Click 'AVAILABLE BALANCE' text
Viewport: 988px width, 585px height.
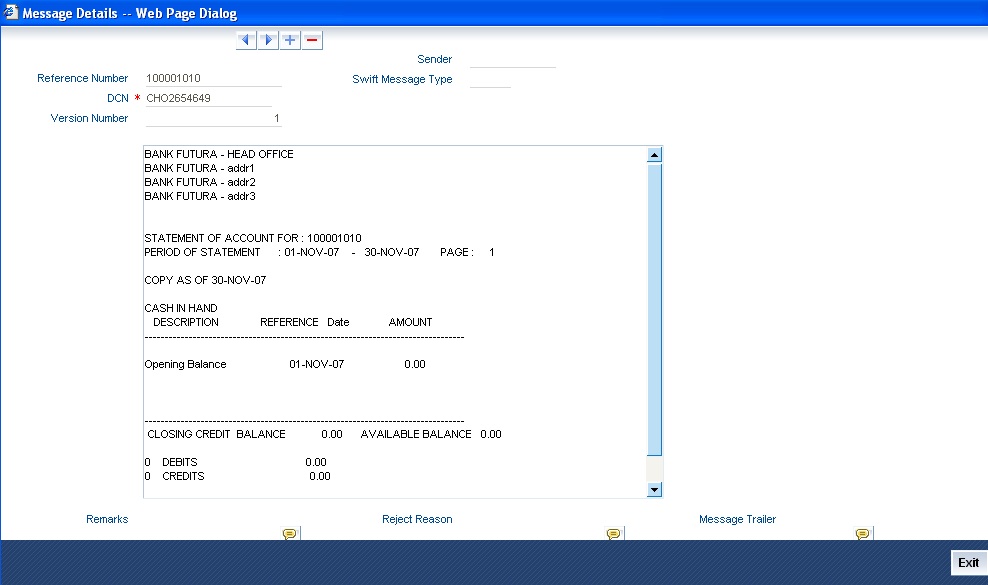pos(416,434)
